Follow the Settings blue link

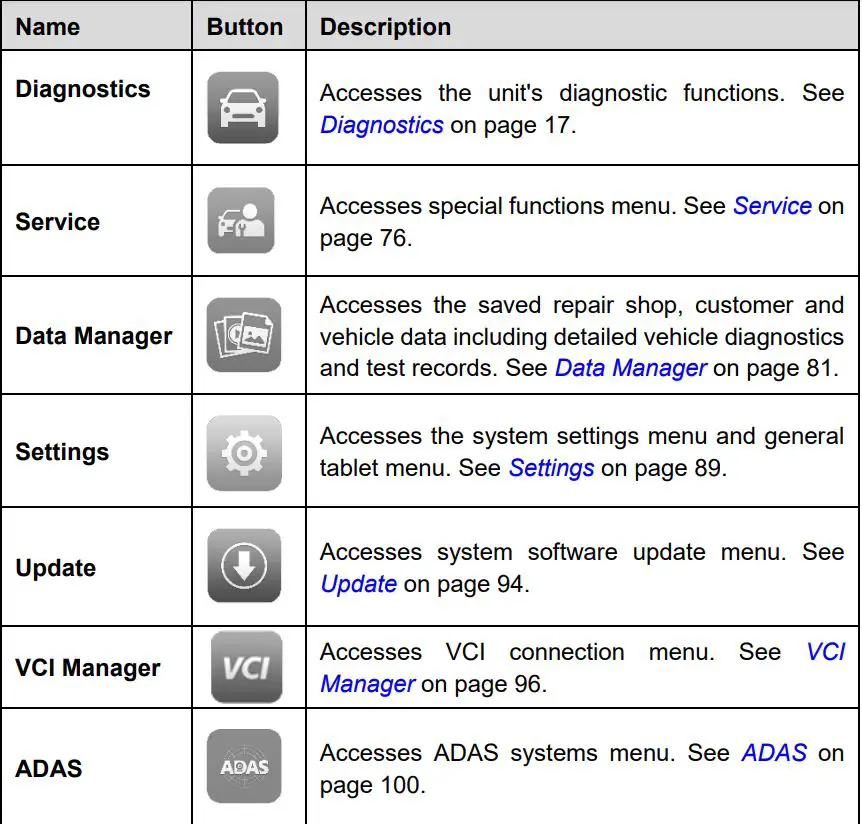tap(551, 468)
